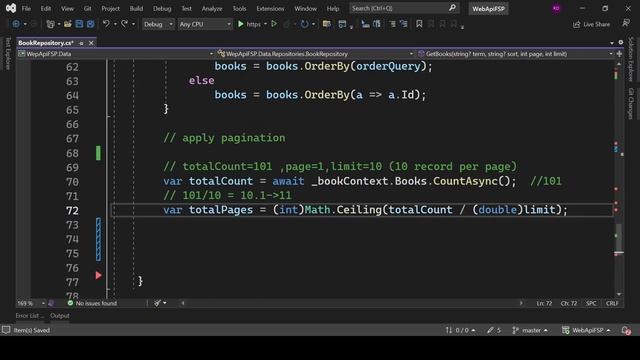Open the Edit menu
640x360 pixels.
[46, 9]
